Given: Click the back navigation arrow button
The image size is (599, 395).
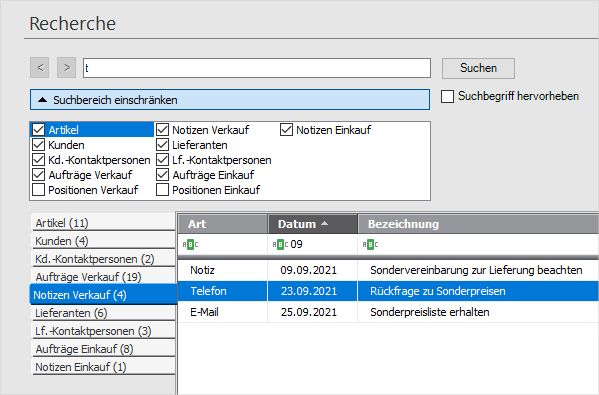Looking at the screenshot, I should 40,68.
